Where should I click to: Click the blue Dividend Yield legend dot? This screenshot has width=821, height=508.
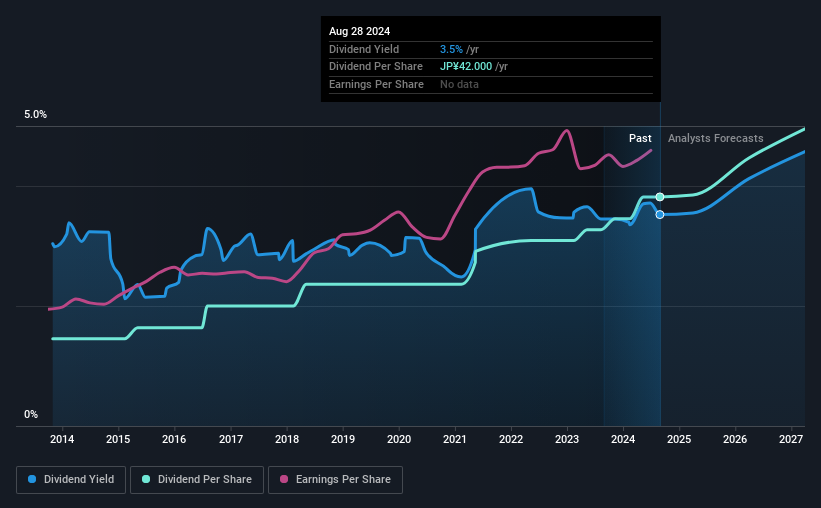click(x=32, y=479)
